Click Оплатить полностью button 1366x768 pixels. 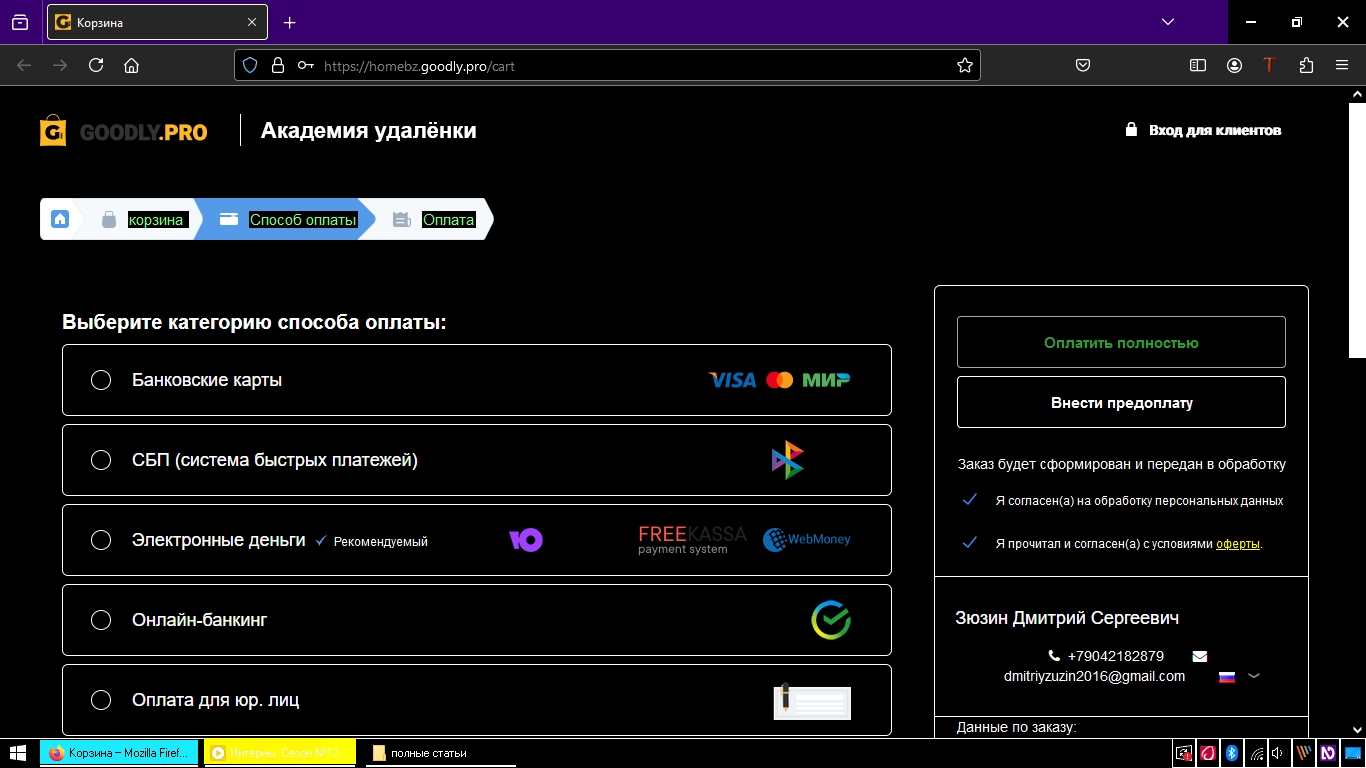(x=1121, y=343)
